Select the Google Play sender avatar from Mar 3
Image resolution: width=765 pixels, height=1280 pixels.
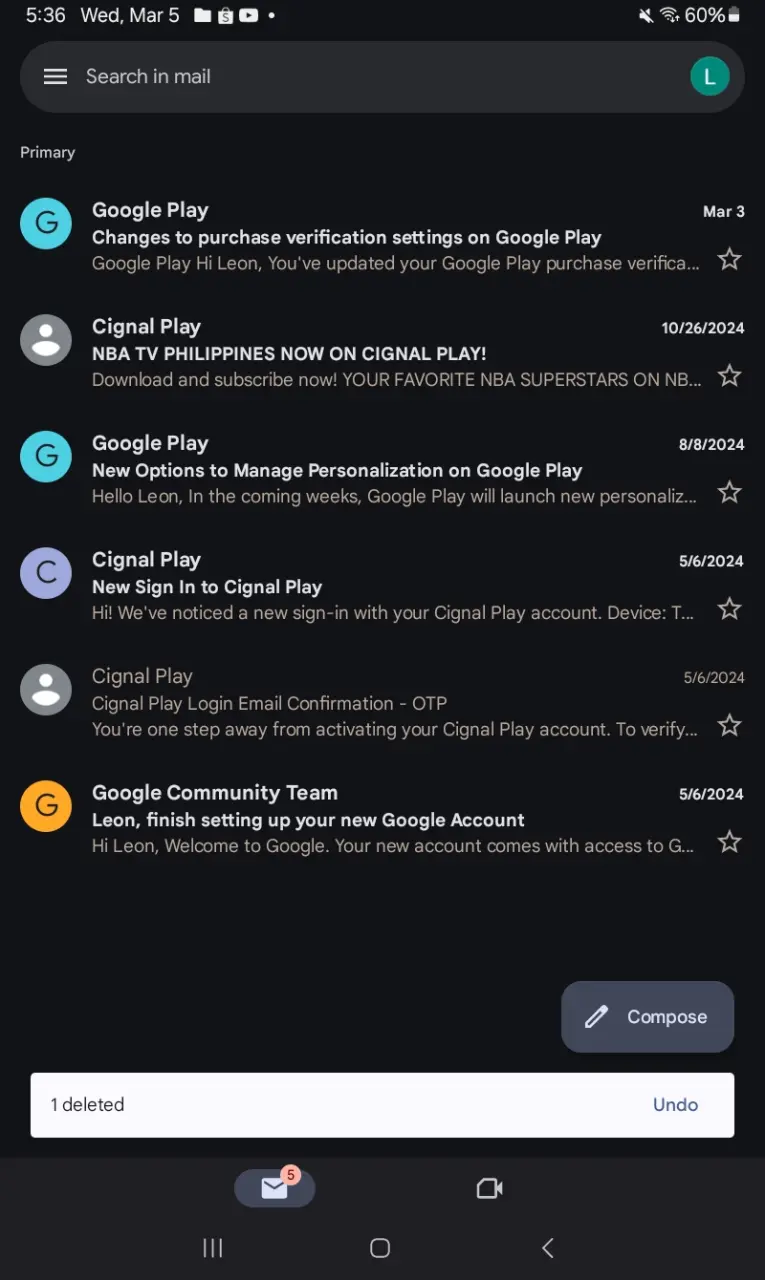[46, 223]
